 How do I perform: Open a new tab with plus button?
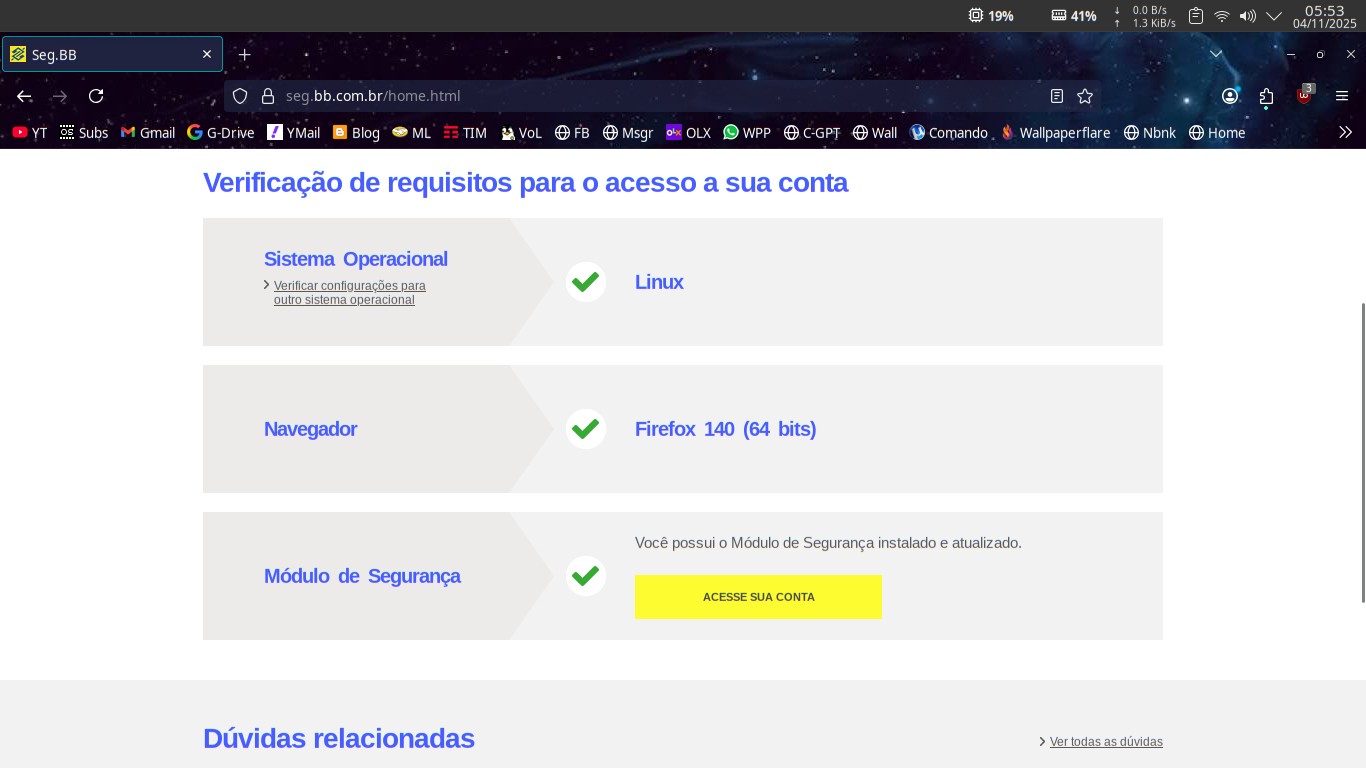[244, 55]
